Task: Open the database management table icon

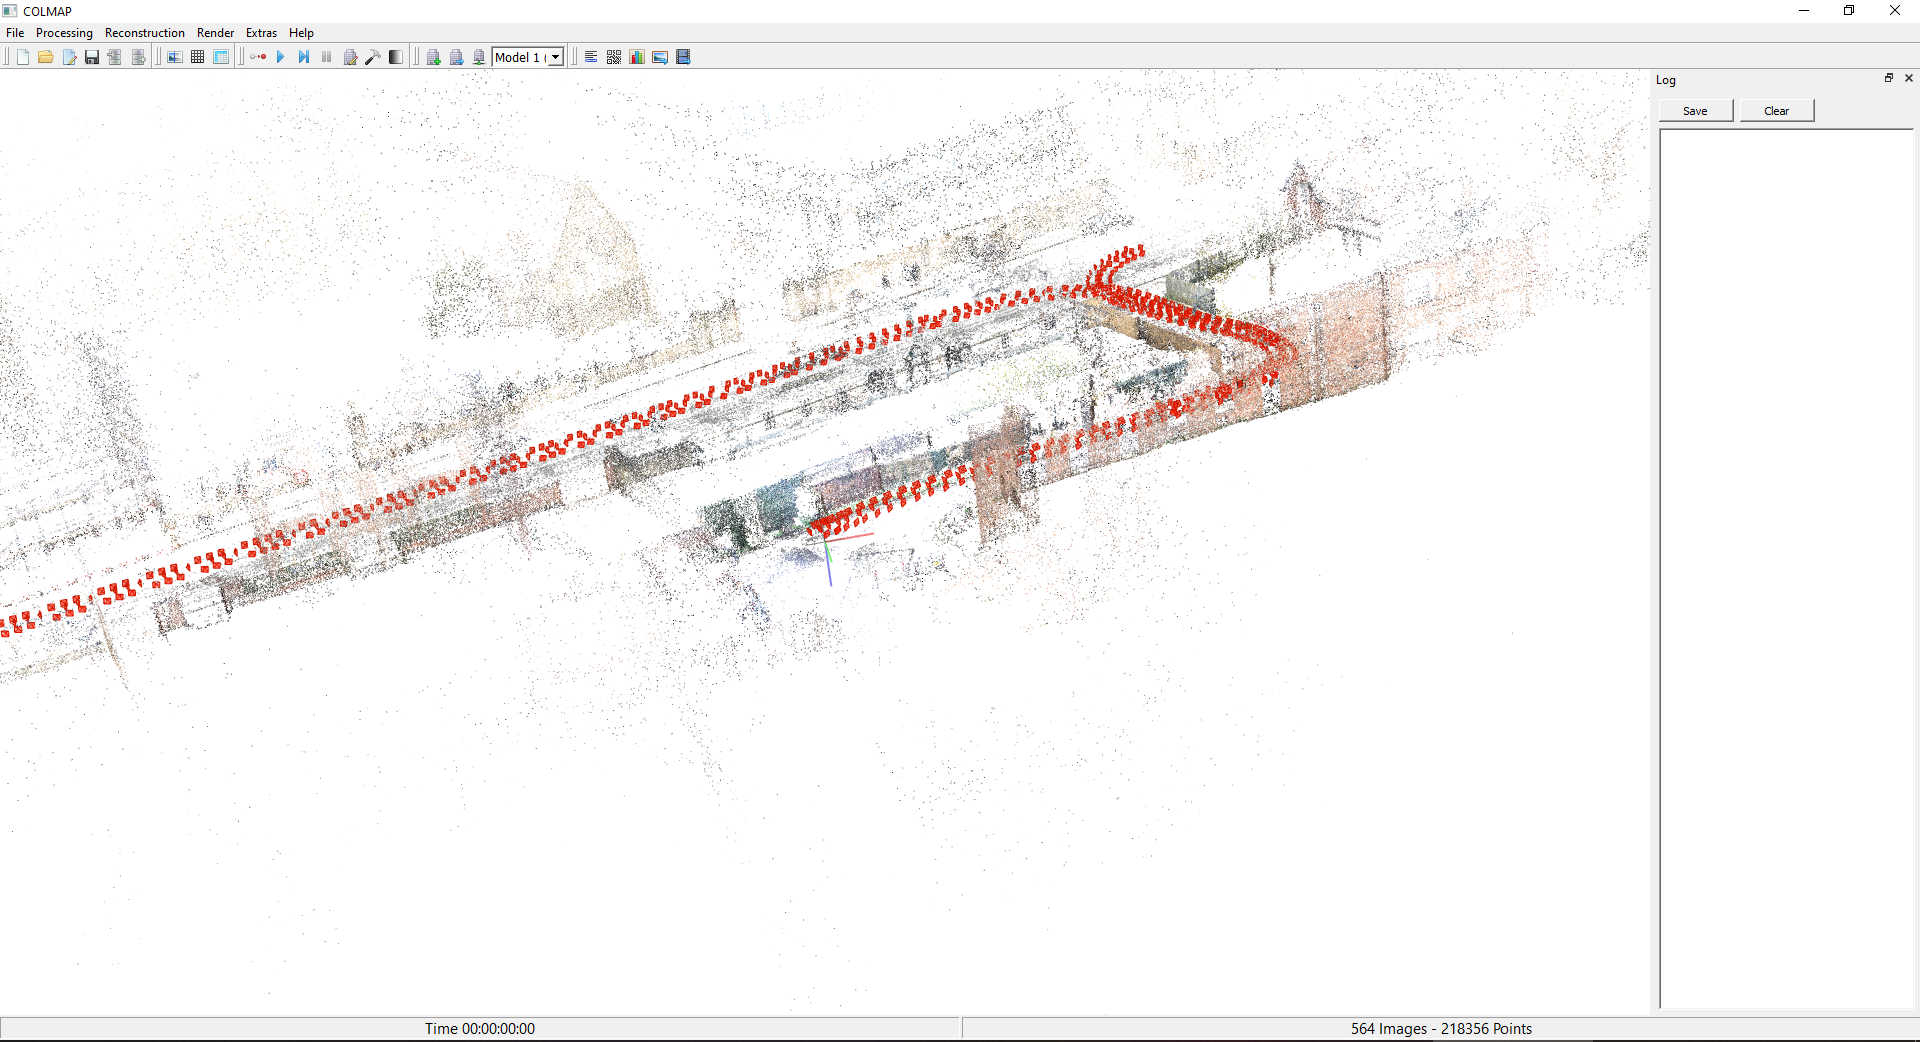Action: 221,57
